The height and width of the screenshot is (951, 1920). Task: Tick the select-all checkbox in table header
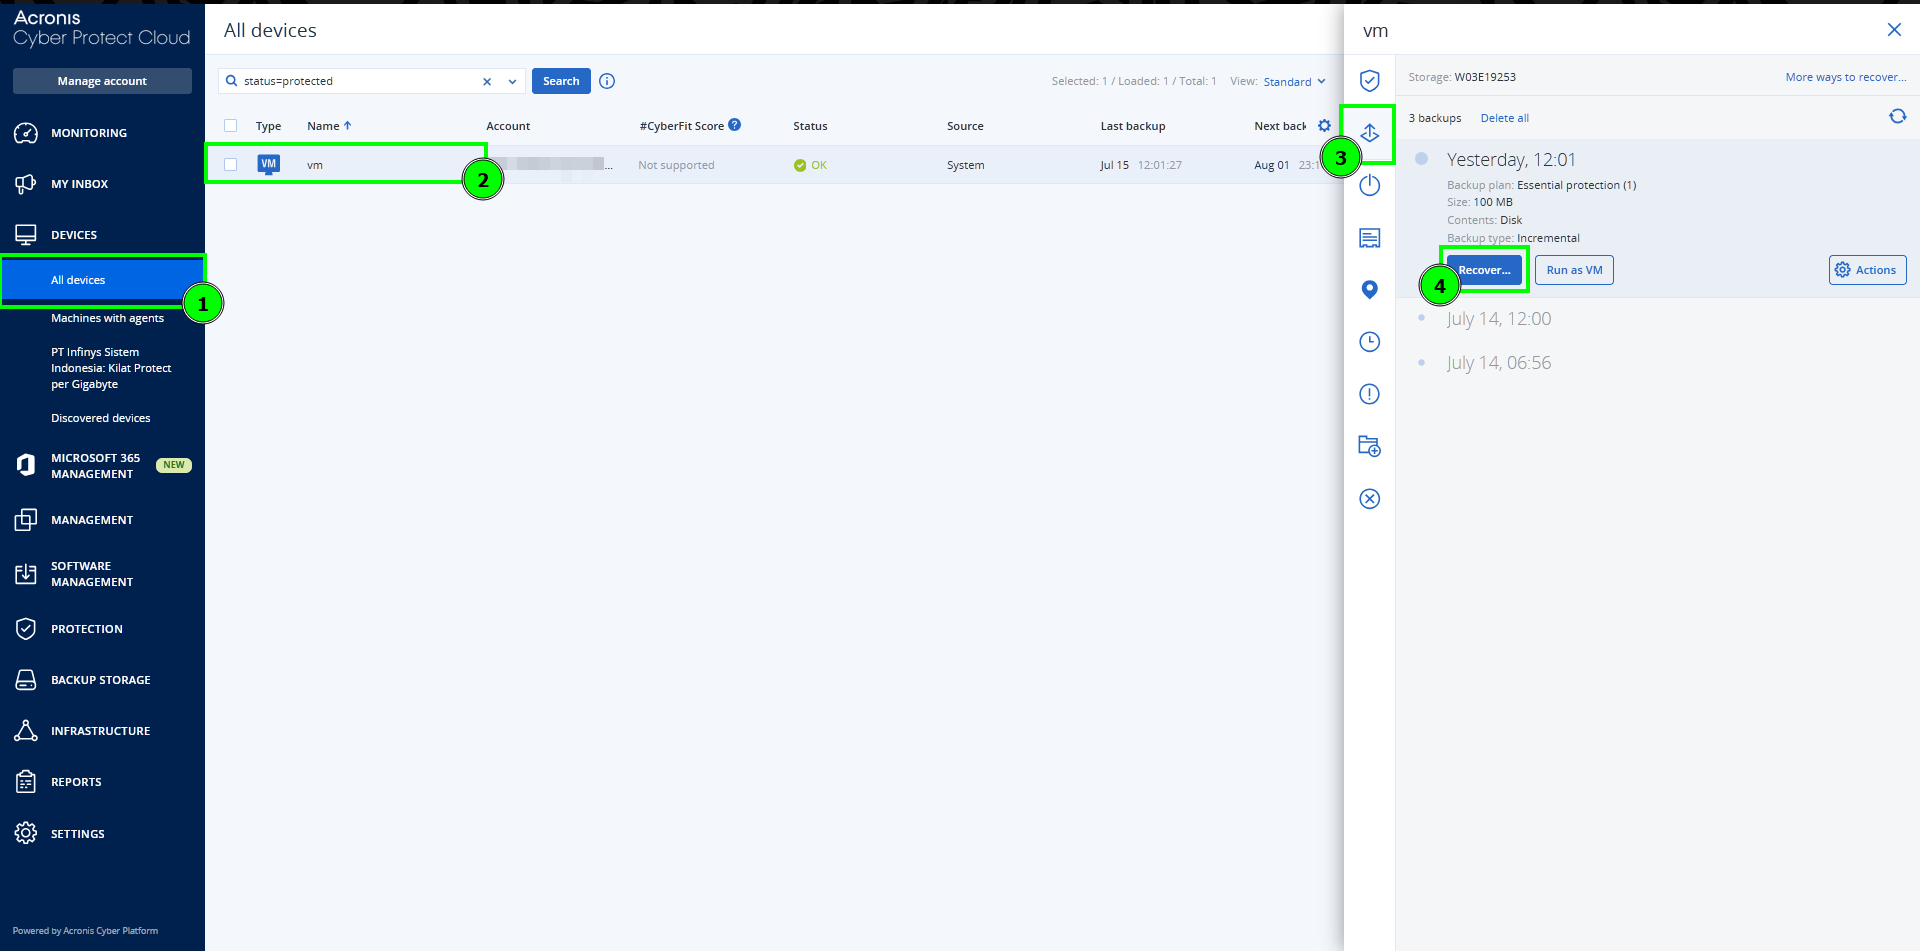[231, 126]
